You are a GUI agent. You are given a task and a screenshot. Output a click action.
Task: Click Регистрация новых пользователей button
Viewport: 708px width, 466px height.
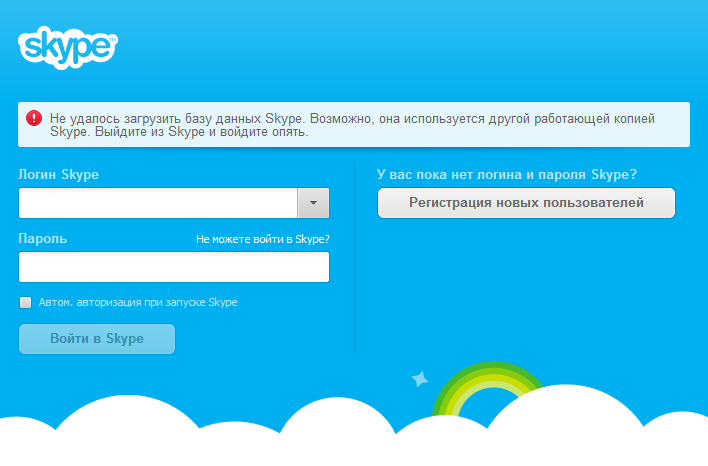526,203
